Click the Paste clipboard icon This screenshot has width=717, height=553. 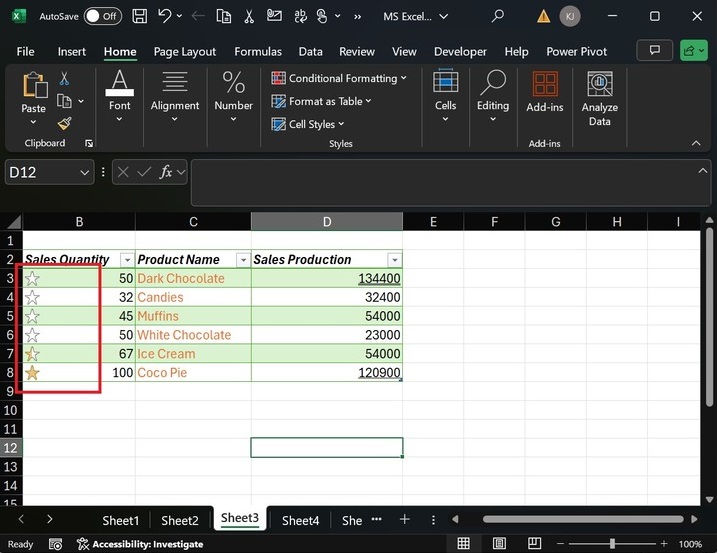point(34,87)
